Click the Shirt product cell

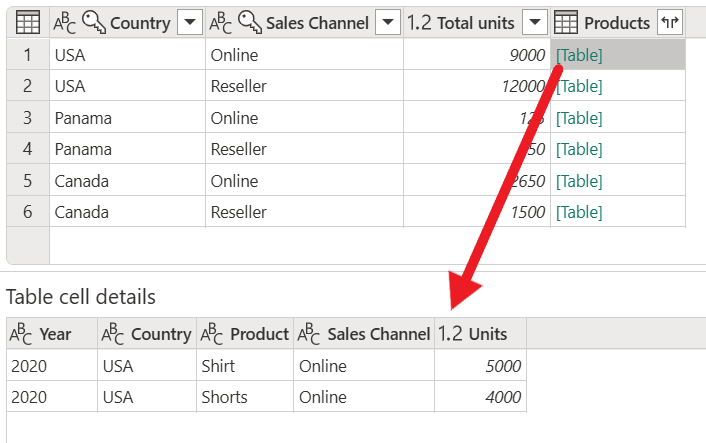(x=245, y=366)
